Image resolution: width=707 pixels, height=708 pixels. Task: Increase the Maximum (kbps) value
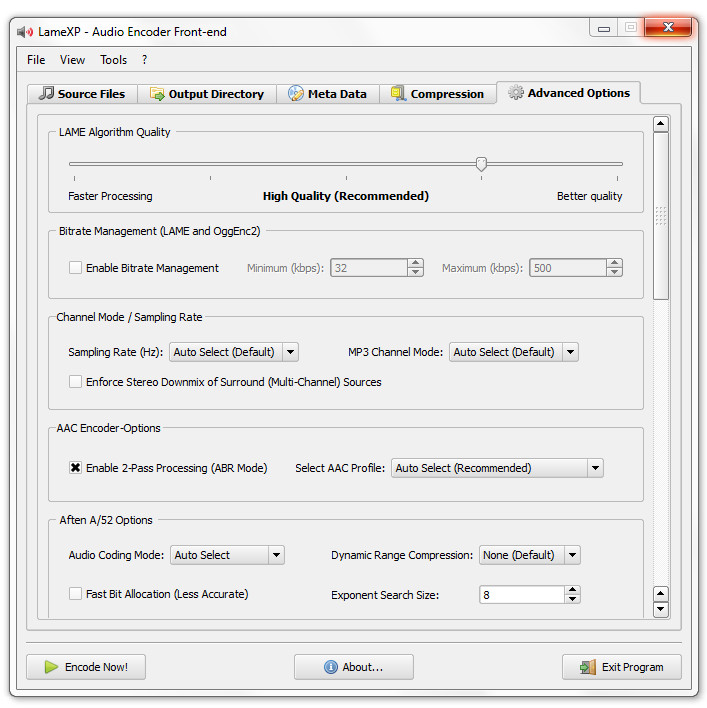(x=614, y=263)
